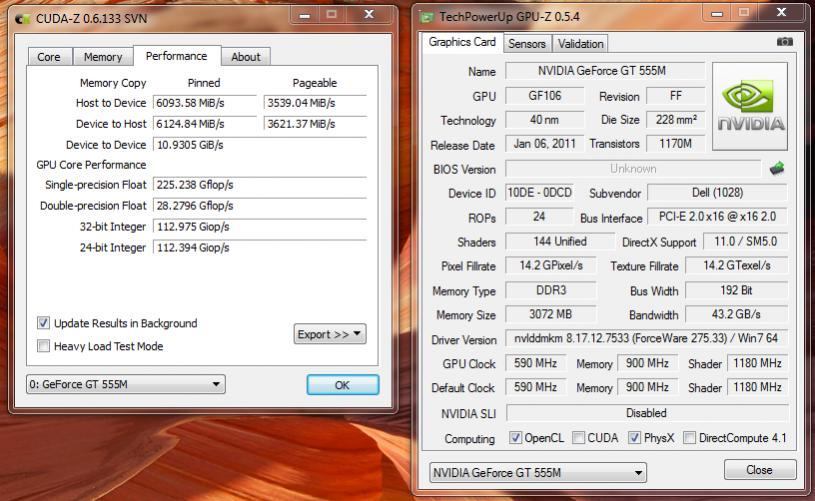Image resolution: width=815 pixels, height=501 pixels.
Task: Select the Graphics Card tab in GPU-Z
Action: tap(462, 42)
